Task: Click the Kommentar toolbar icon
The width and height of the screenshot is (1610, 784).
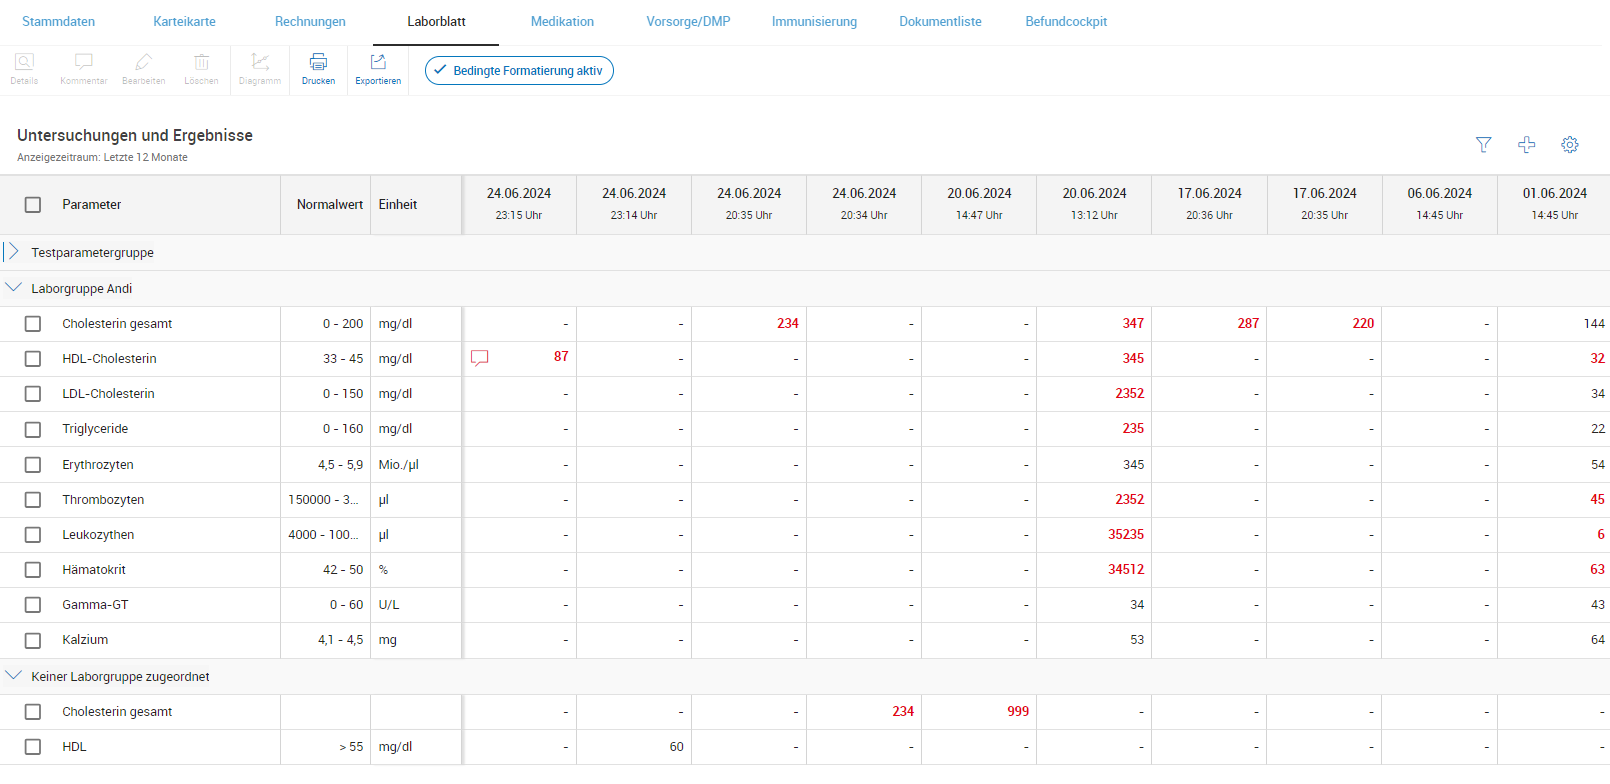Action: point(84,63)
